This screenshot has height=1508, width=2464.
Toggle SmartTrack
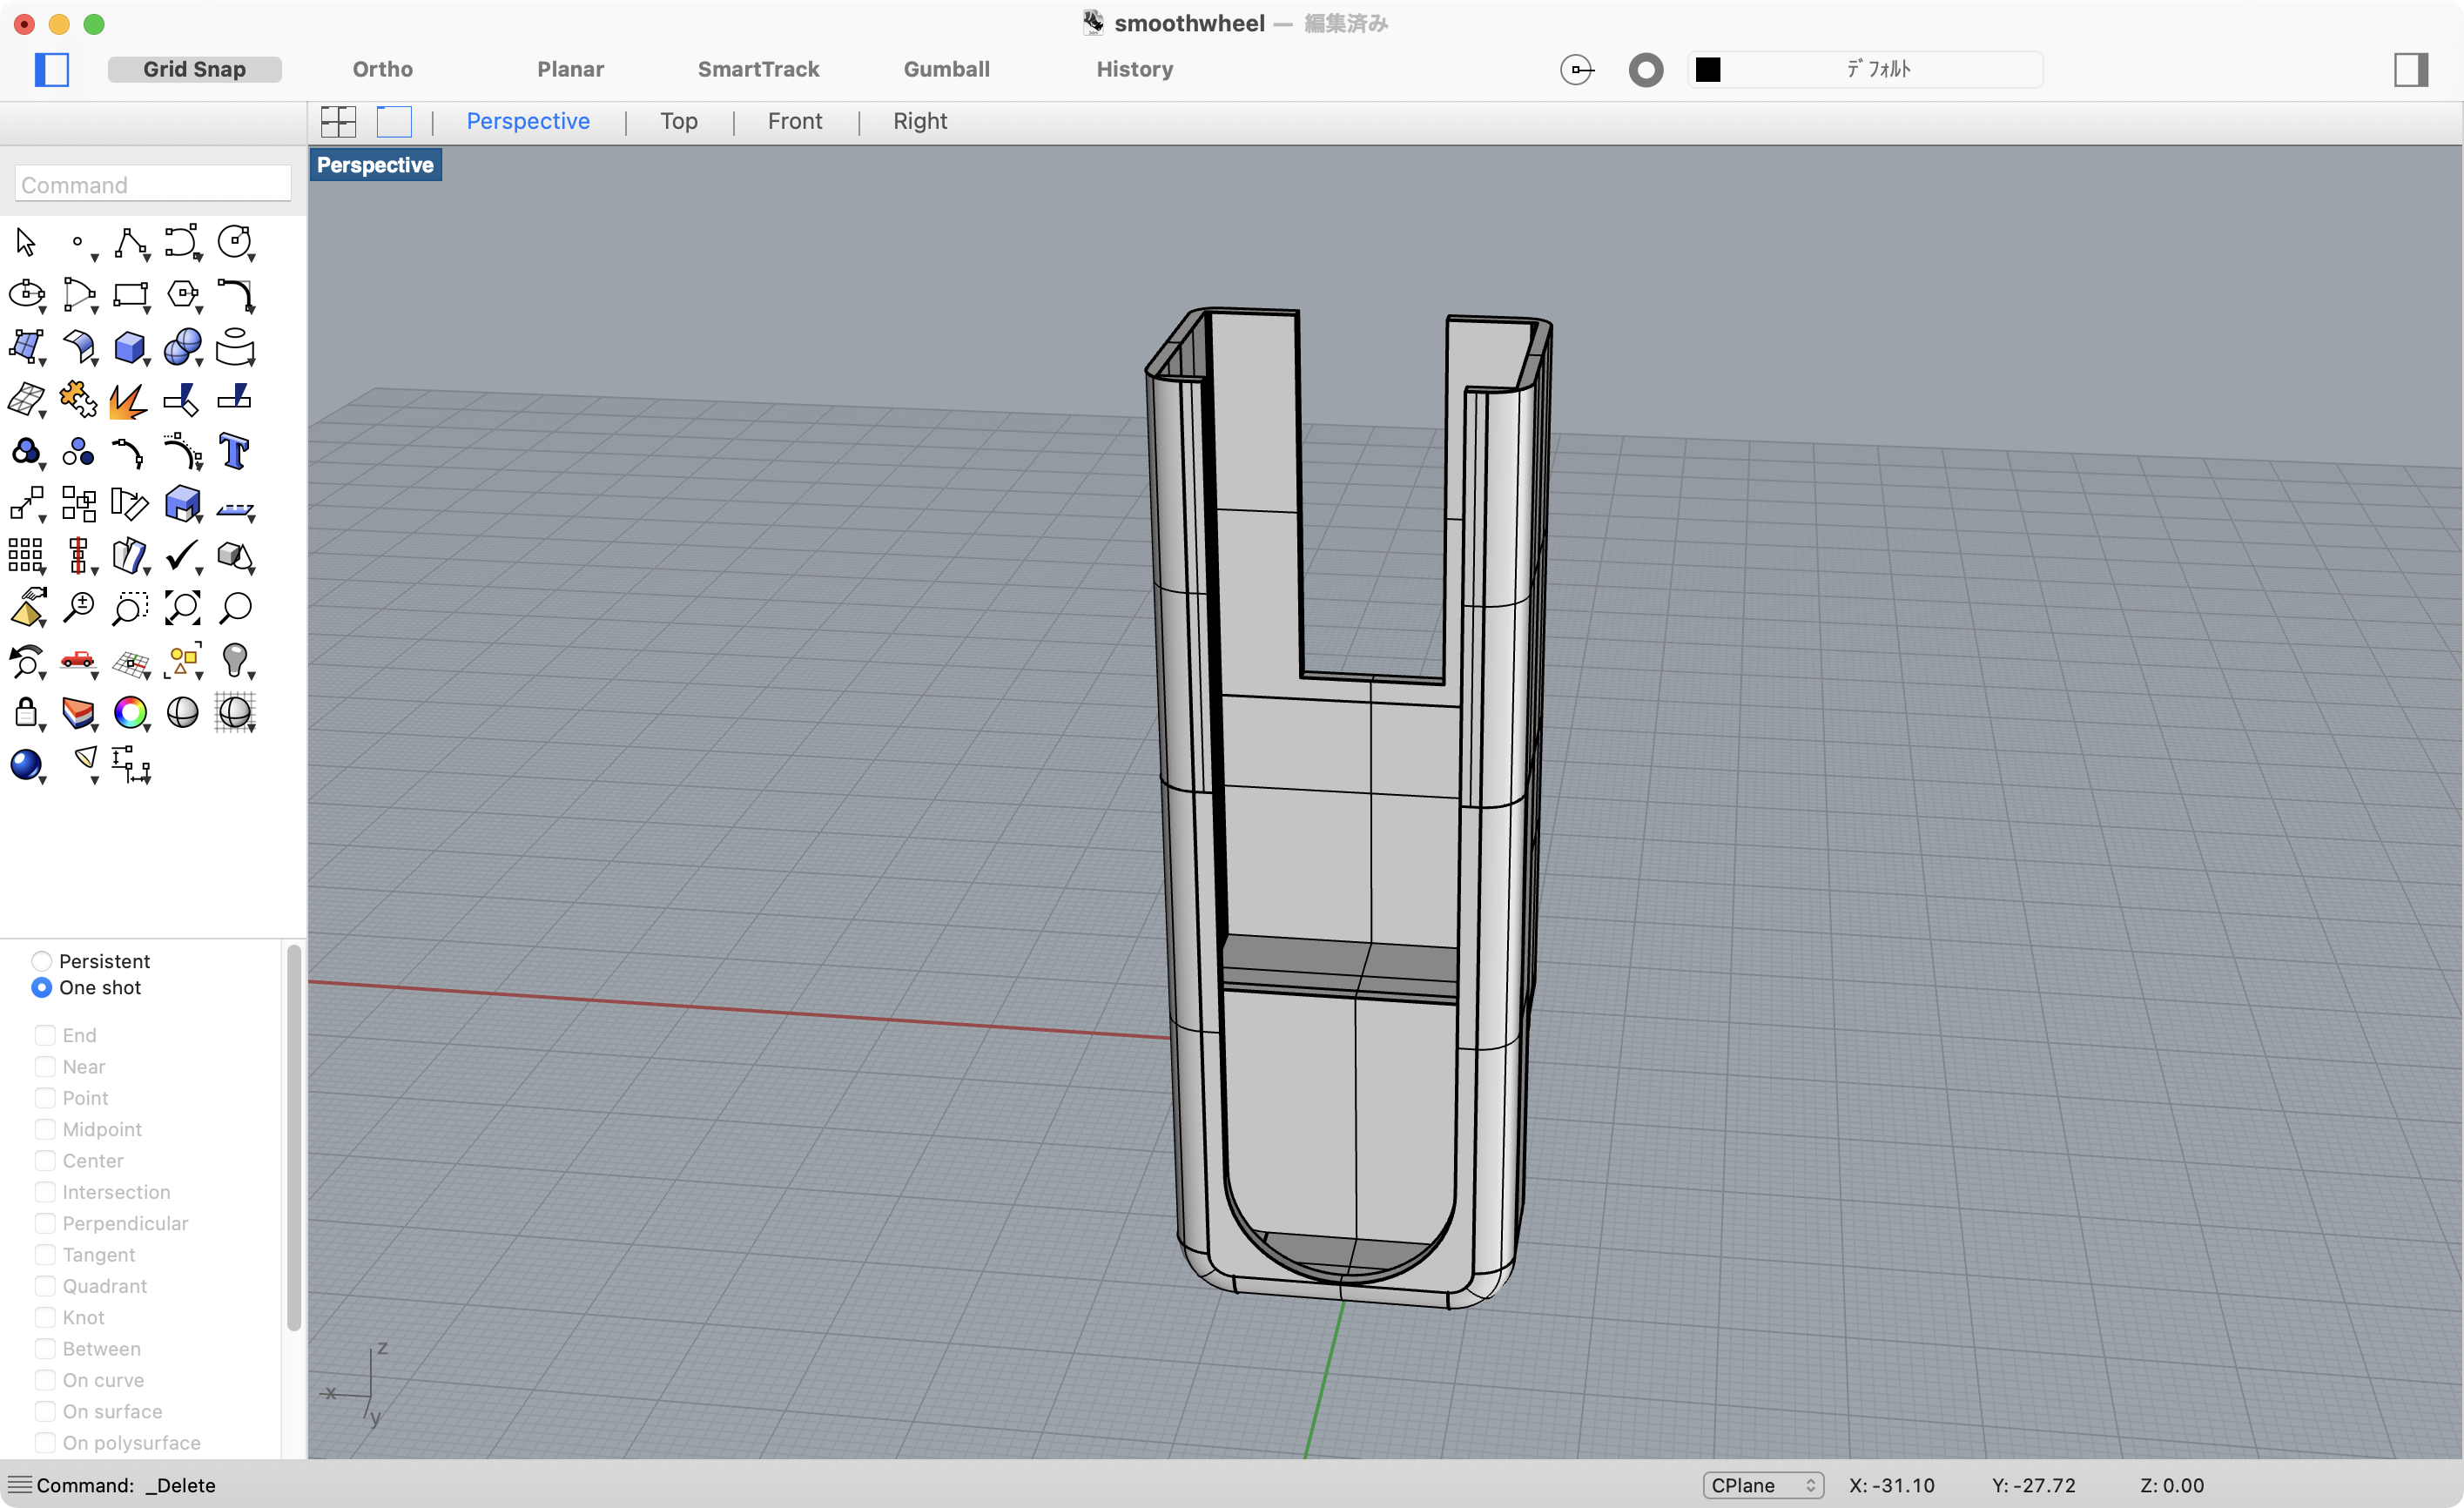click(x=758, y=69)
